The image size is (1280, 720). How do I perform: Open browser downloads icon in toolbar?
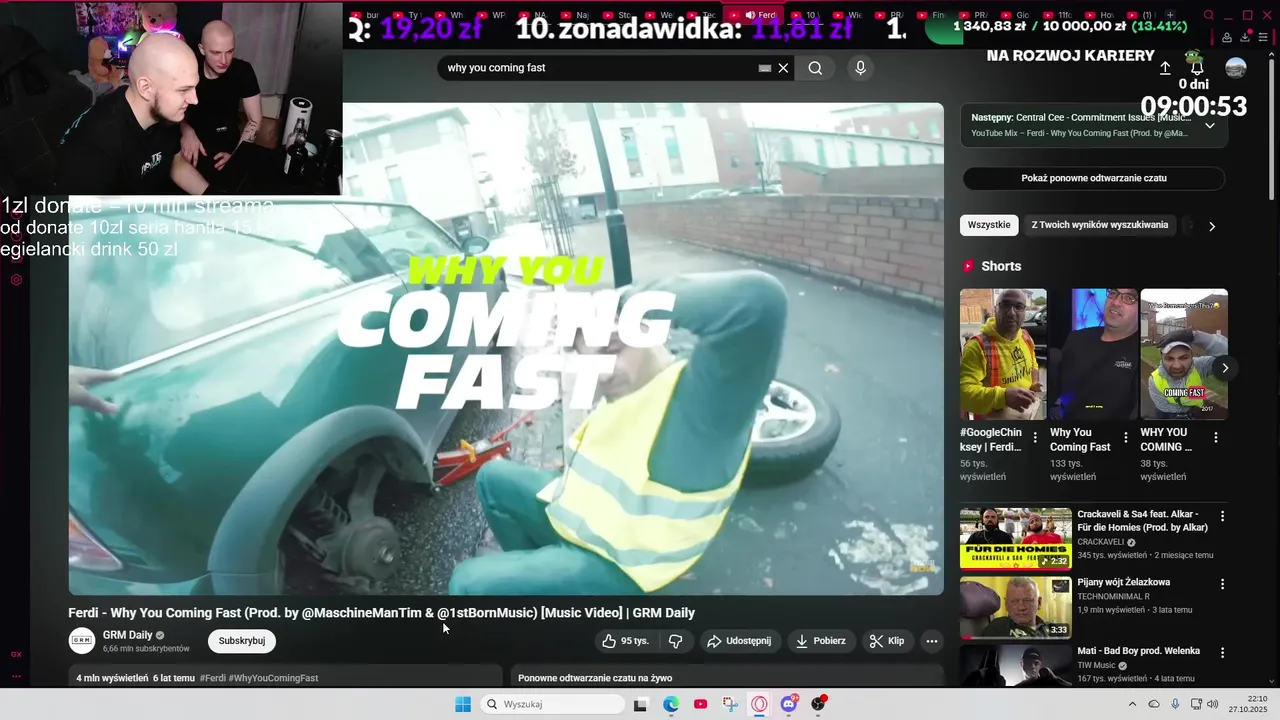1246,37
